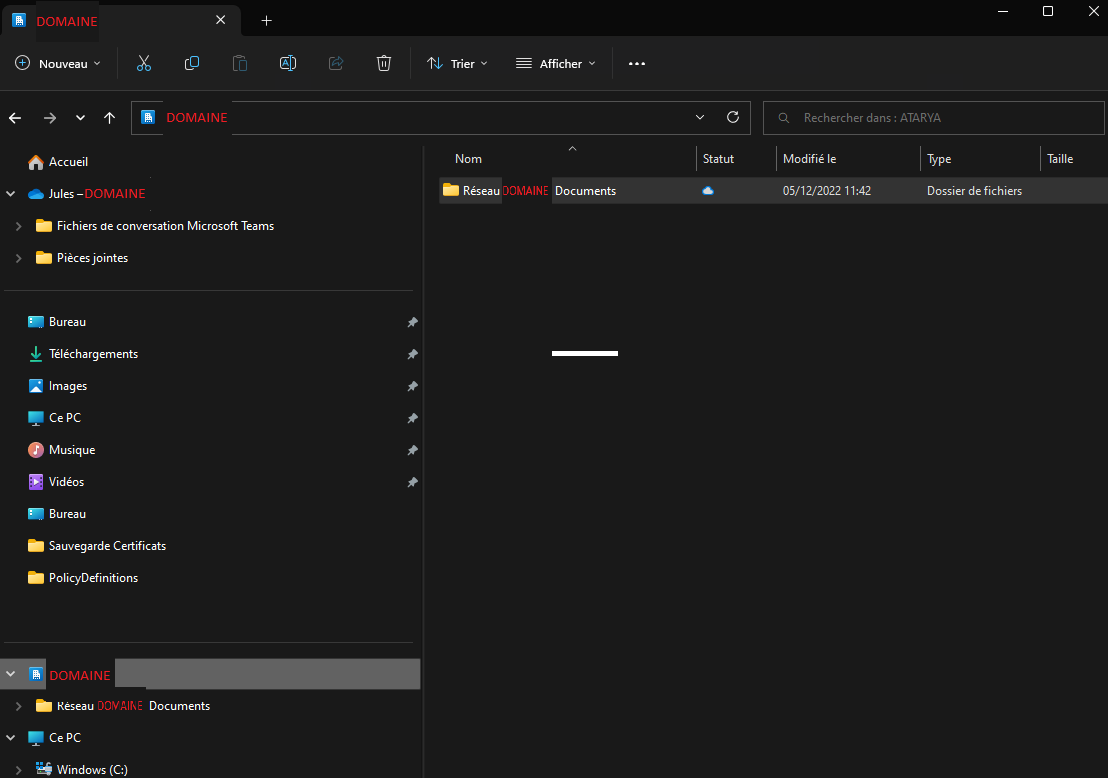The image size is (1108, 778).
Task: Unpin Téléchargements from quick access
Action: [x=412, y=354]
